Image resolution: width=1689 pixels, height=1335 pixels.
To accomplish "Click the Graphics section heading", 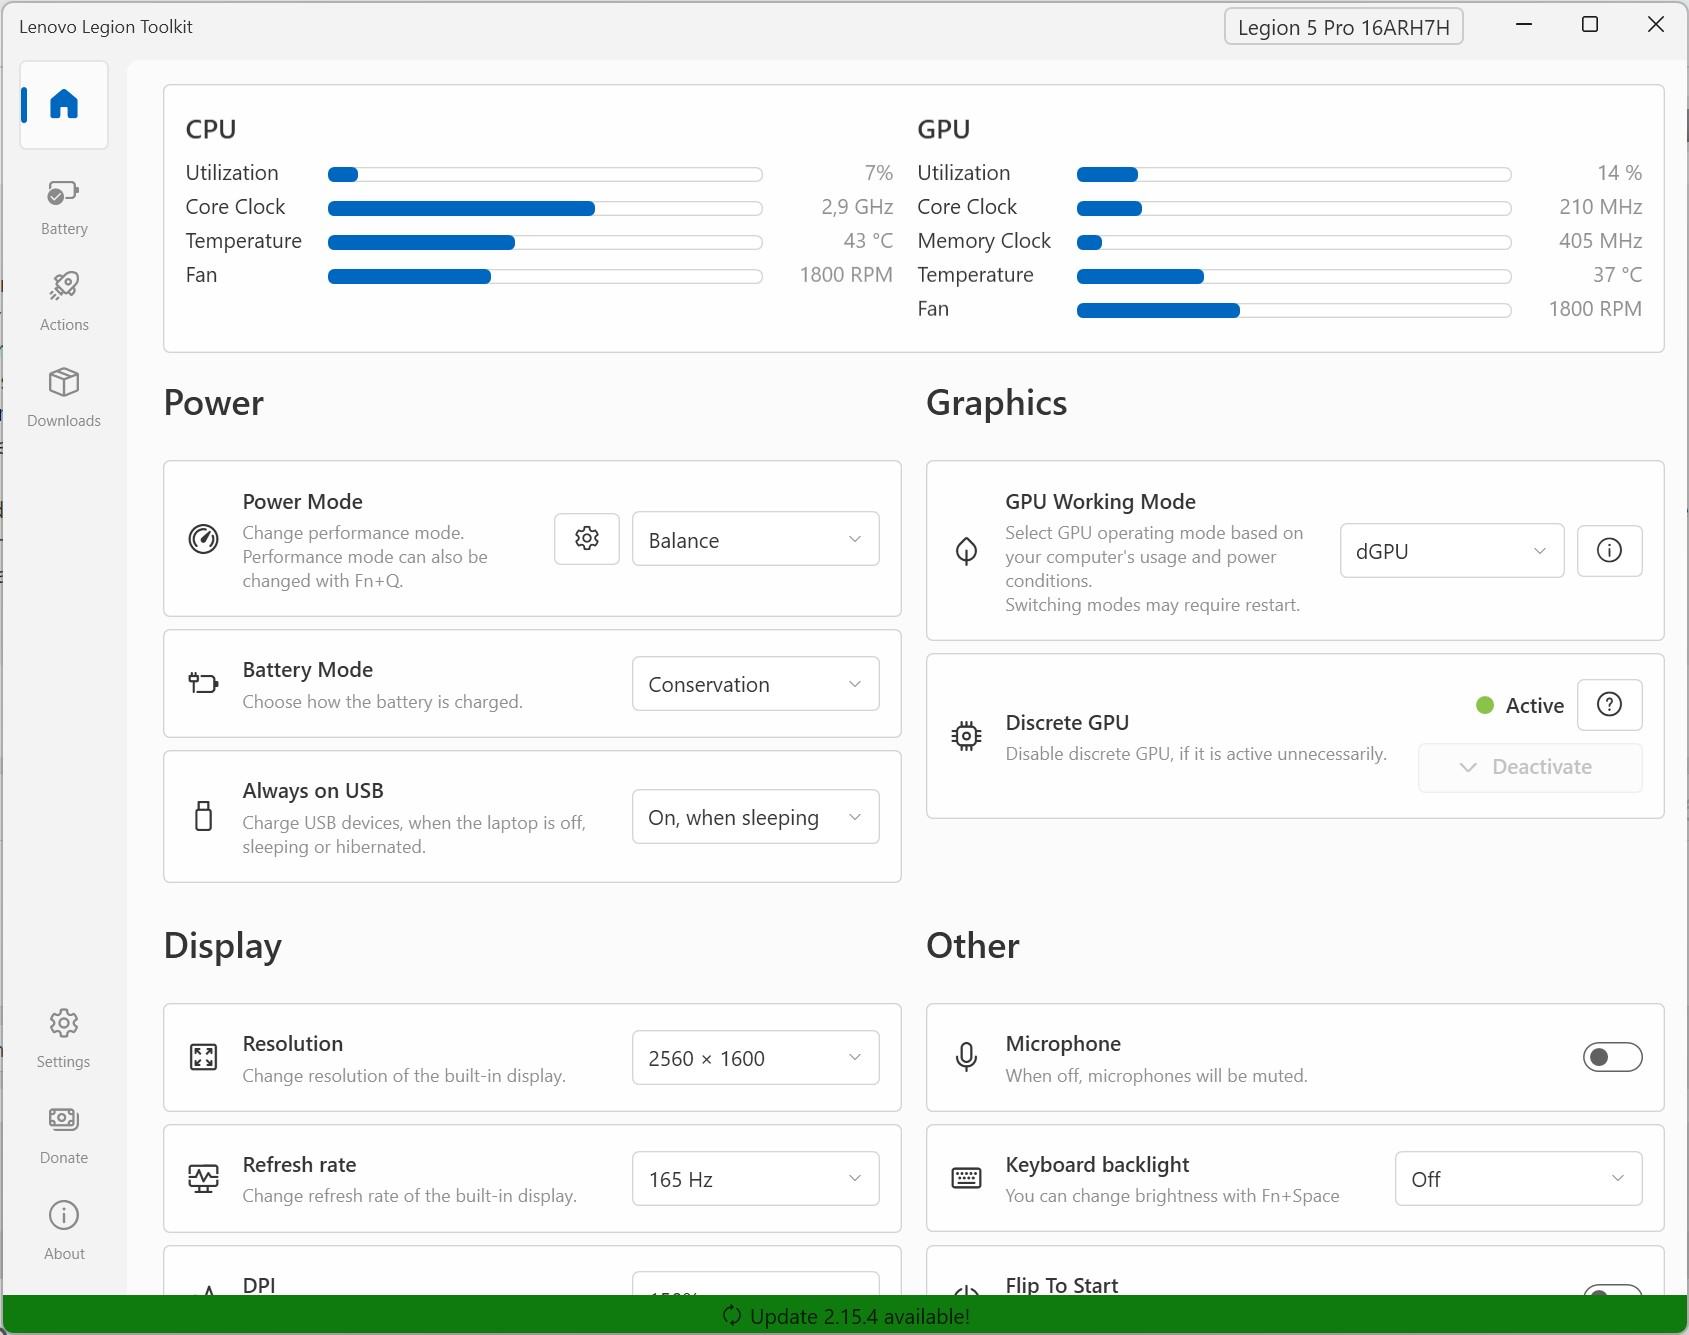I will (x=996, y=403).
